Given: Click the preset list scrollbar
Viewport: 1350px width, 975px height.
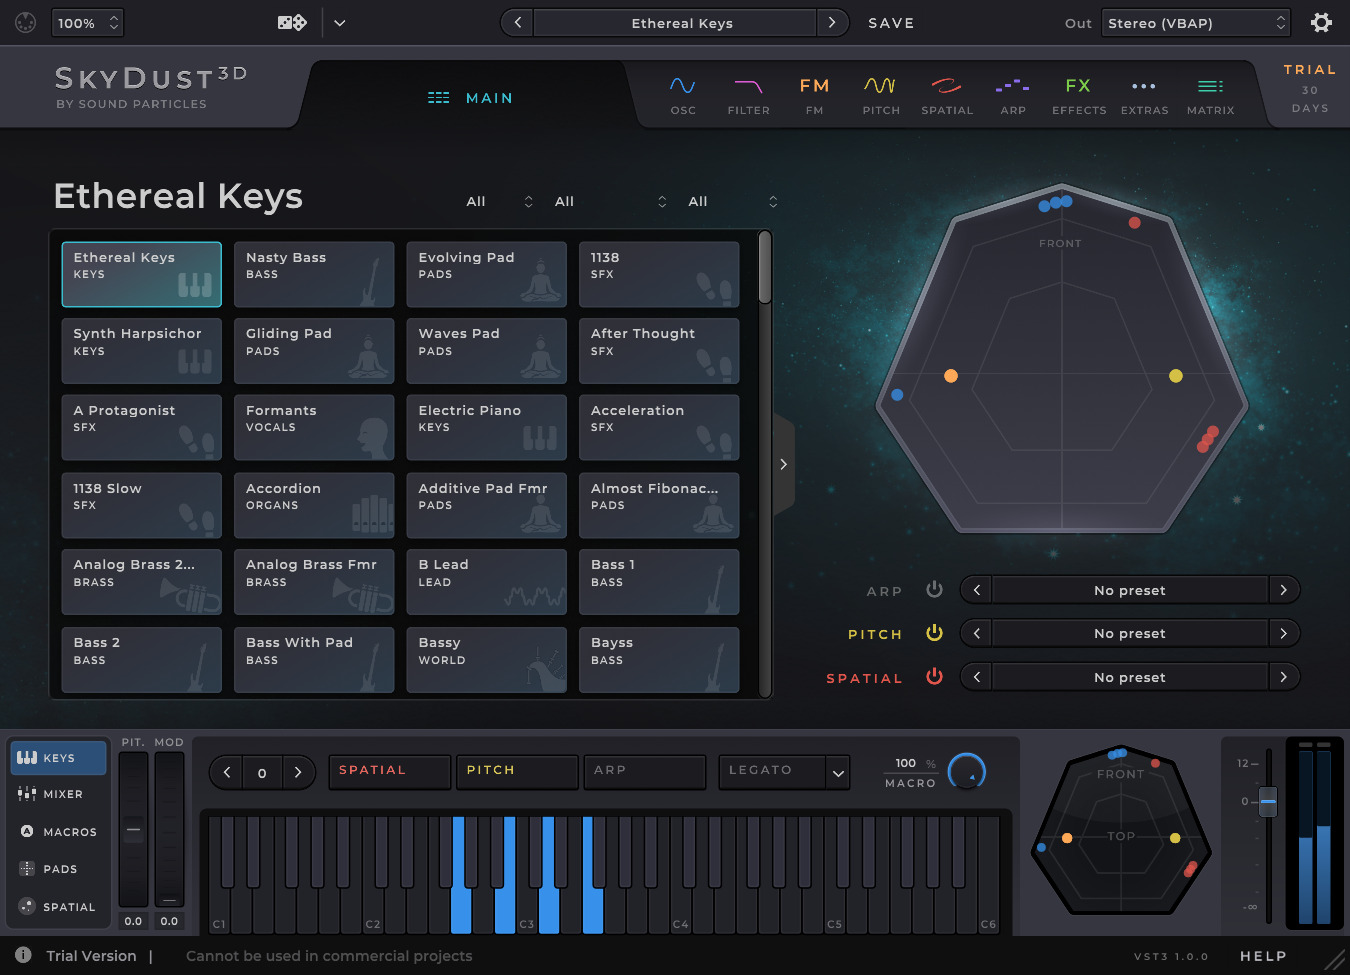Looking at the screenshot, I should (x=765, y=268).
